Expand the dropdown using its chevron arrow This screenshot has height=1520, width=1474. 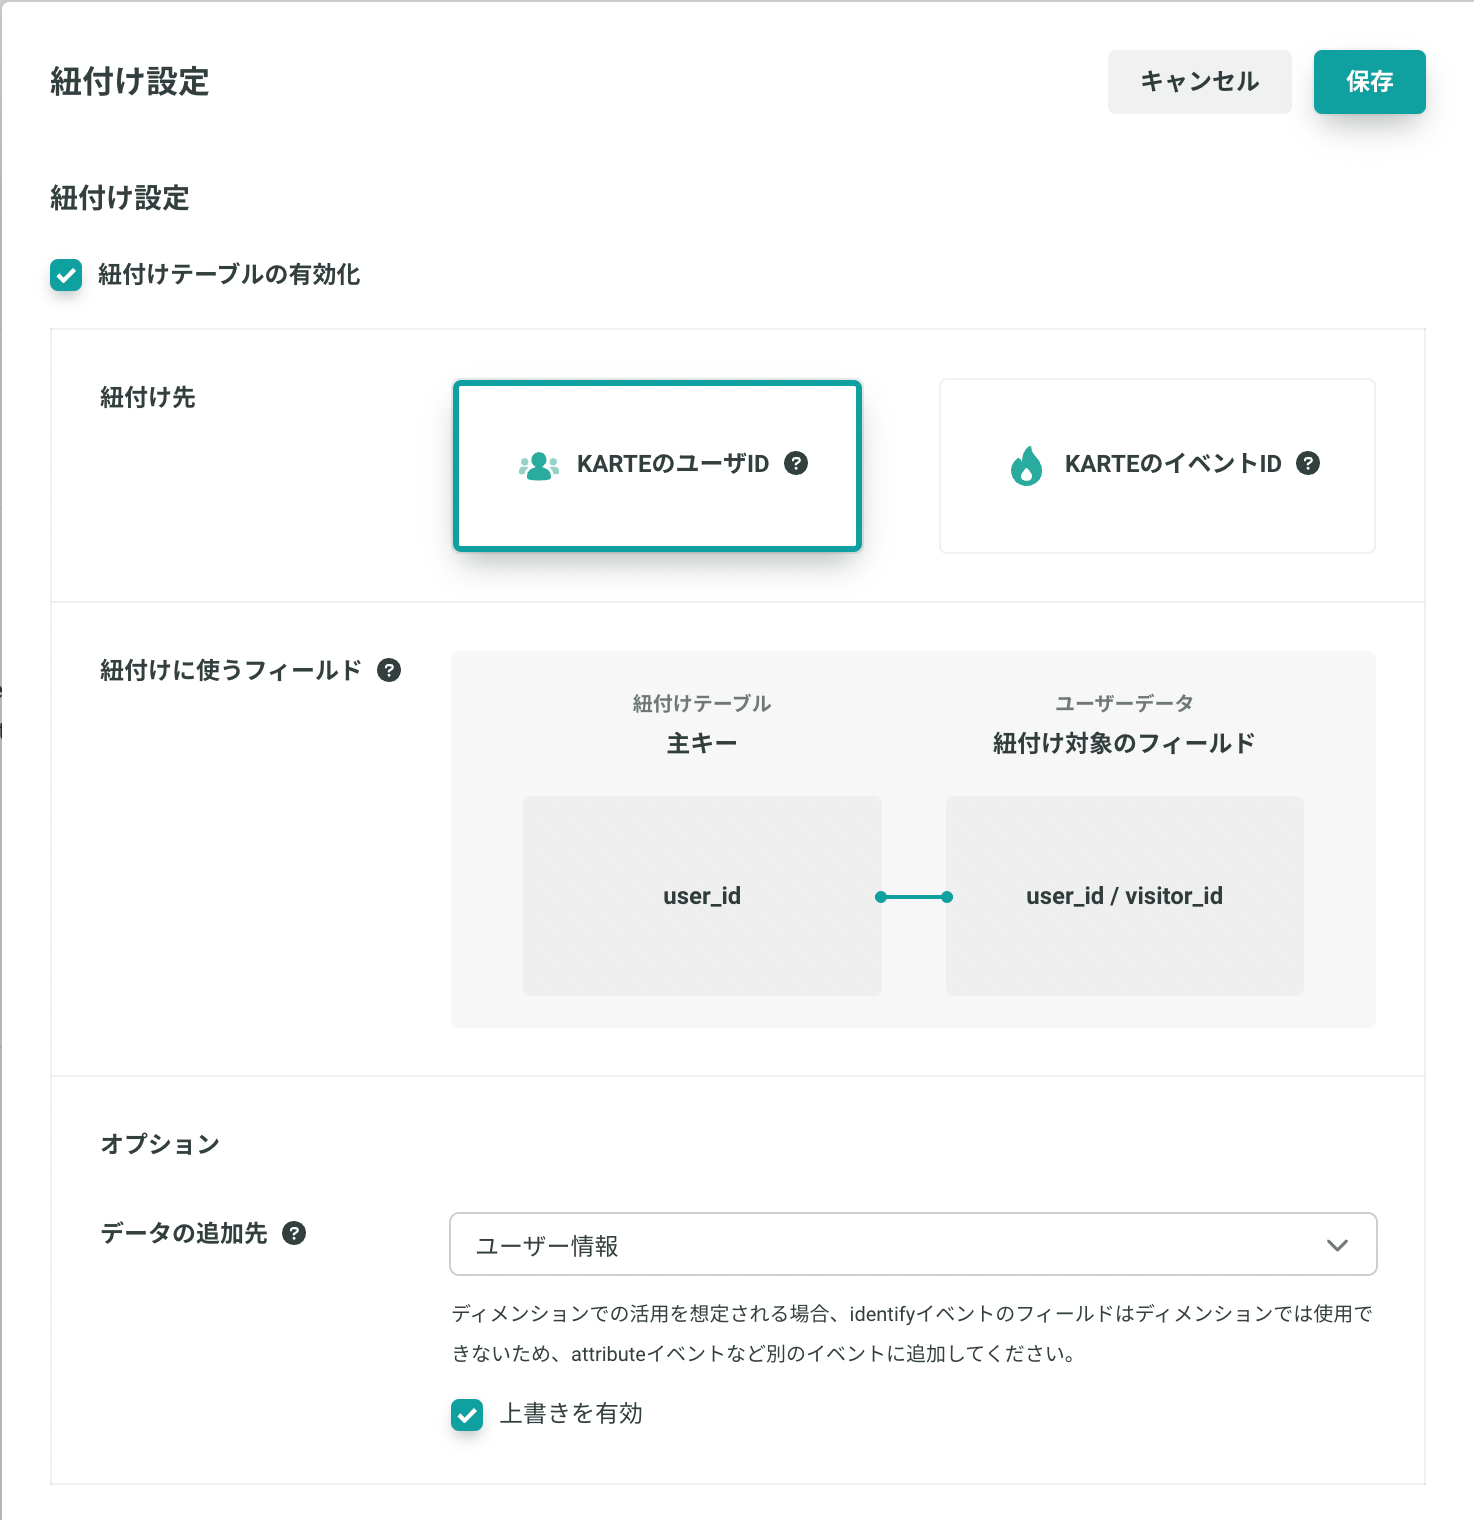(x=1337, y=1245)
